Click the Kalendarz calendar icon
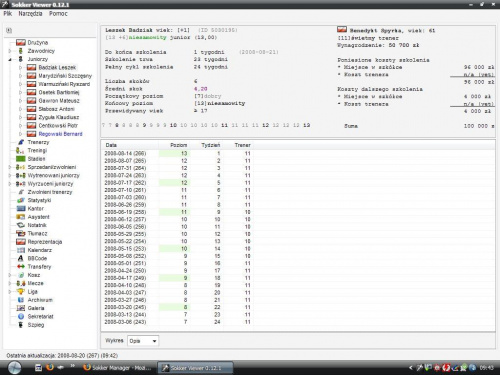 21,250
